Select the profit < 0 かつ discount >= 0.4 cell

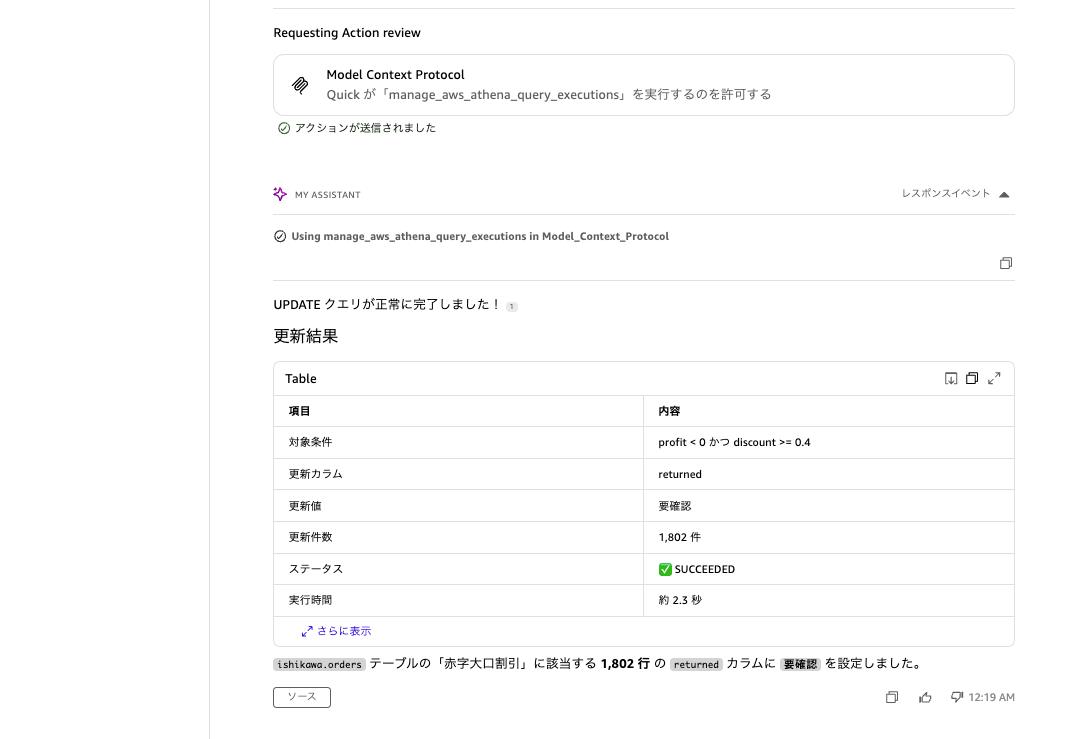828,442
